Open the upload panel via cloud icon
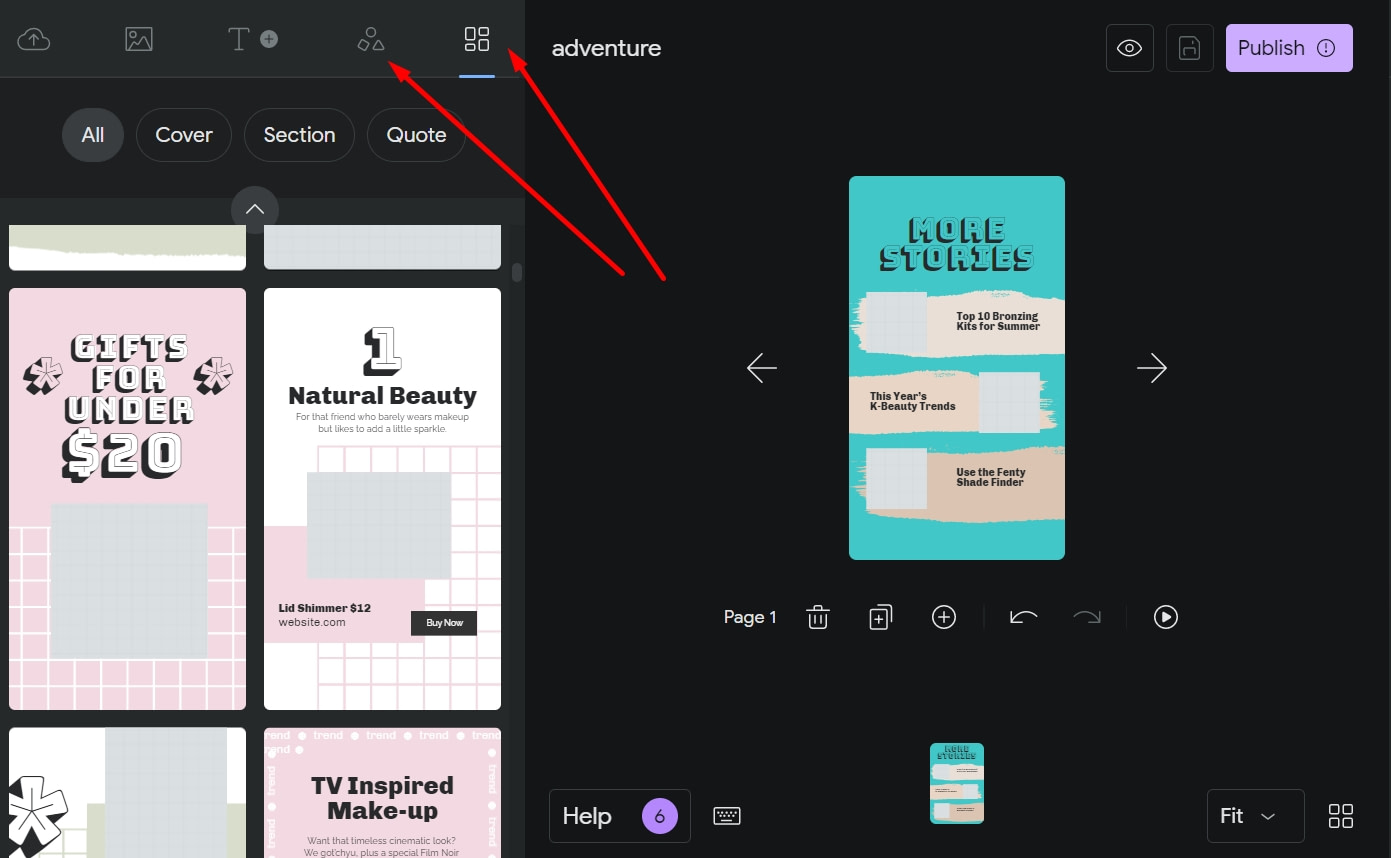 tap(34, 38)
